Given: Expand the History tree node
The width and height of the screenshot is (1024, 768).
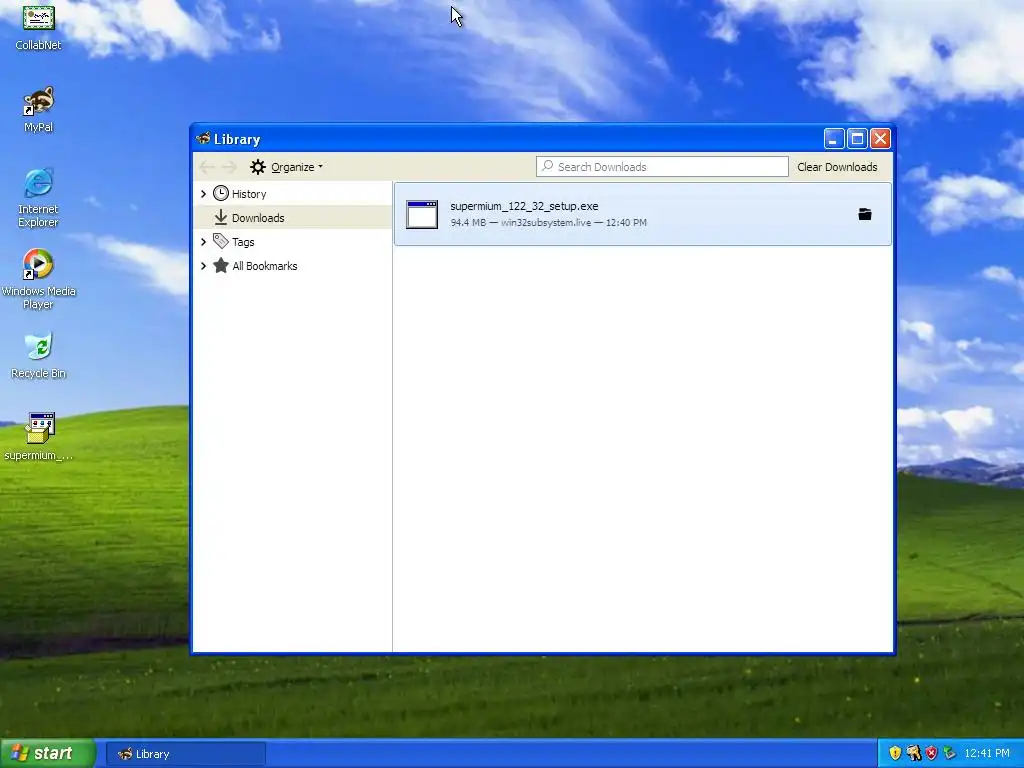Looking at the screenshot, I should (203, 194).
